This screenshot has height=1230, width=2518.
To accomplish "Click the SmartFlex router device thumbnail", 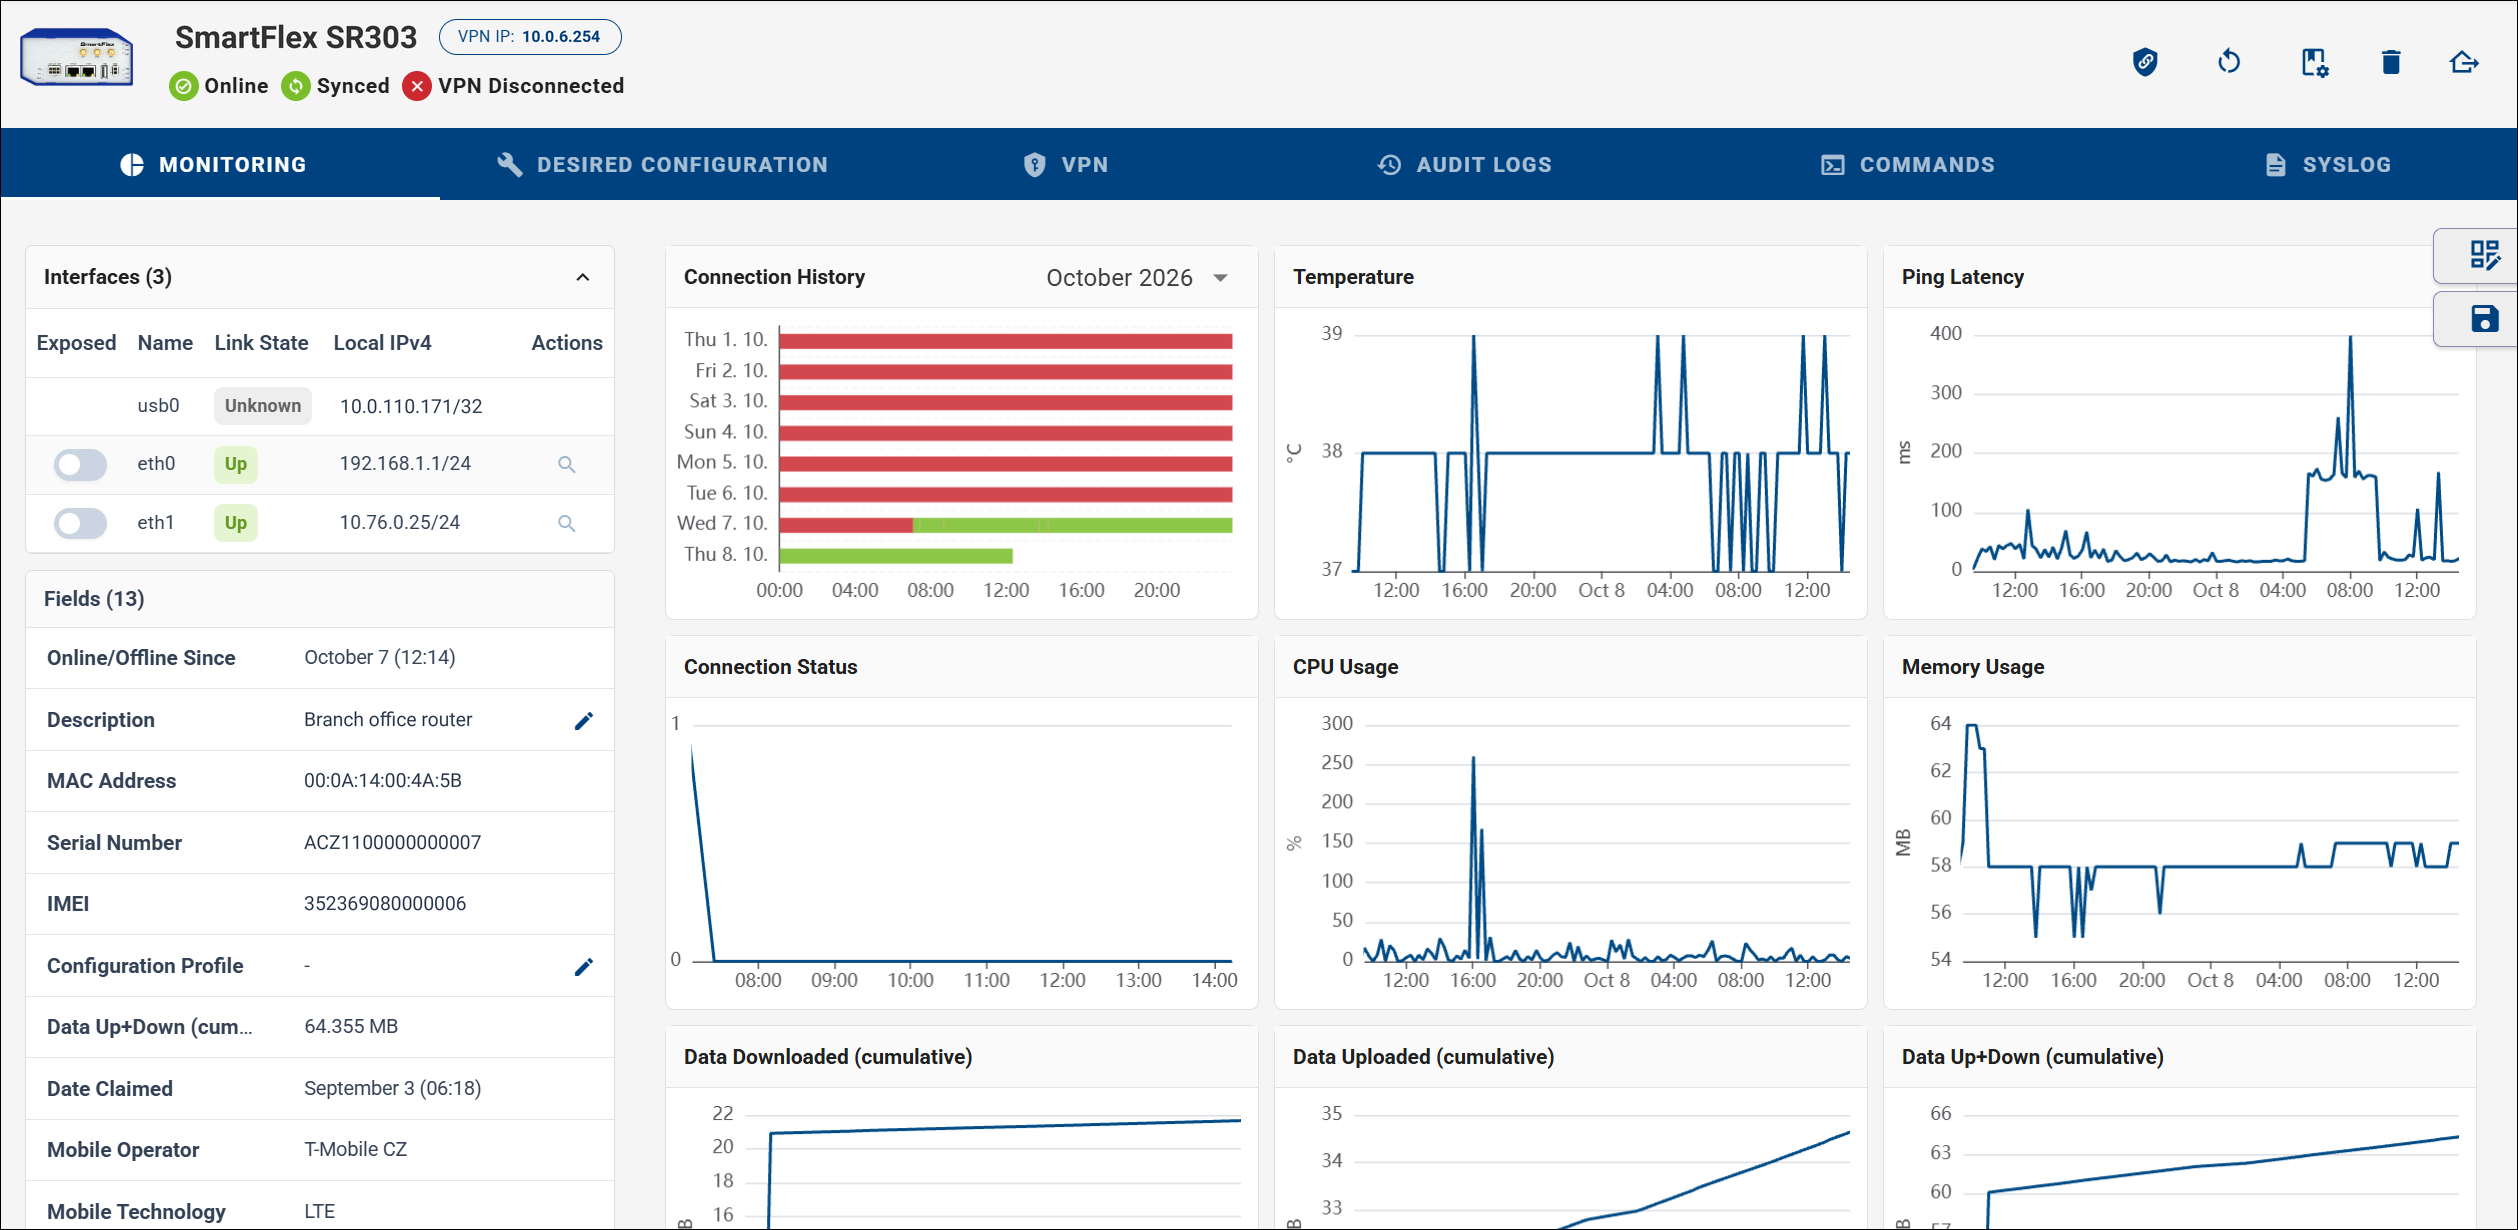I will (77, 58).
